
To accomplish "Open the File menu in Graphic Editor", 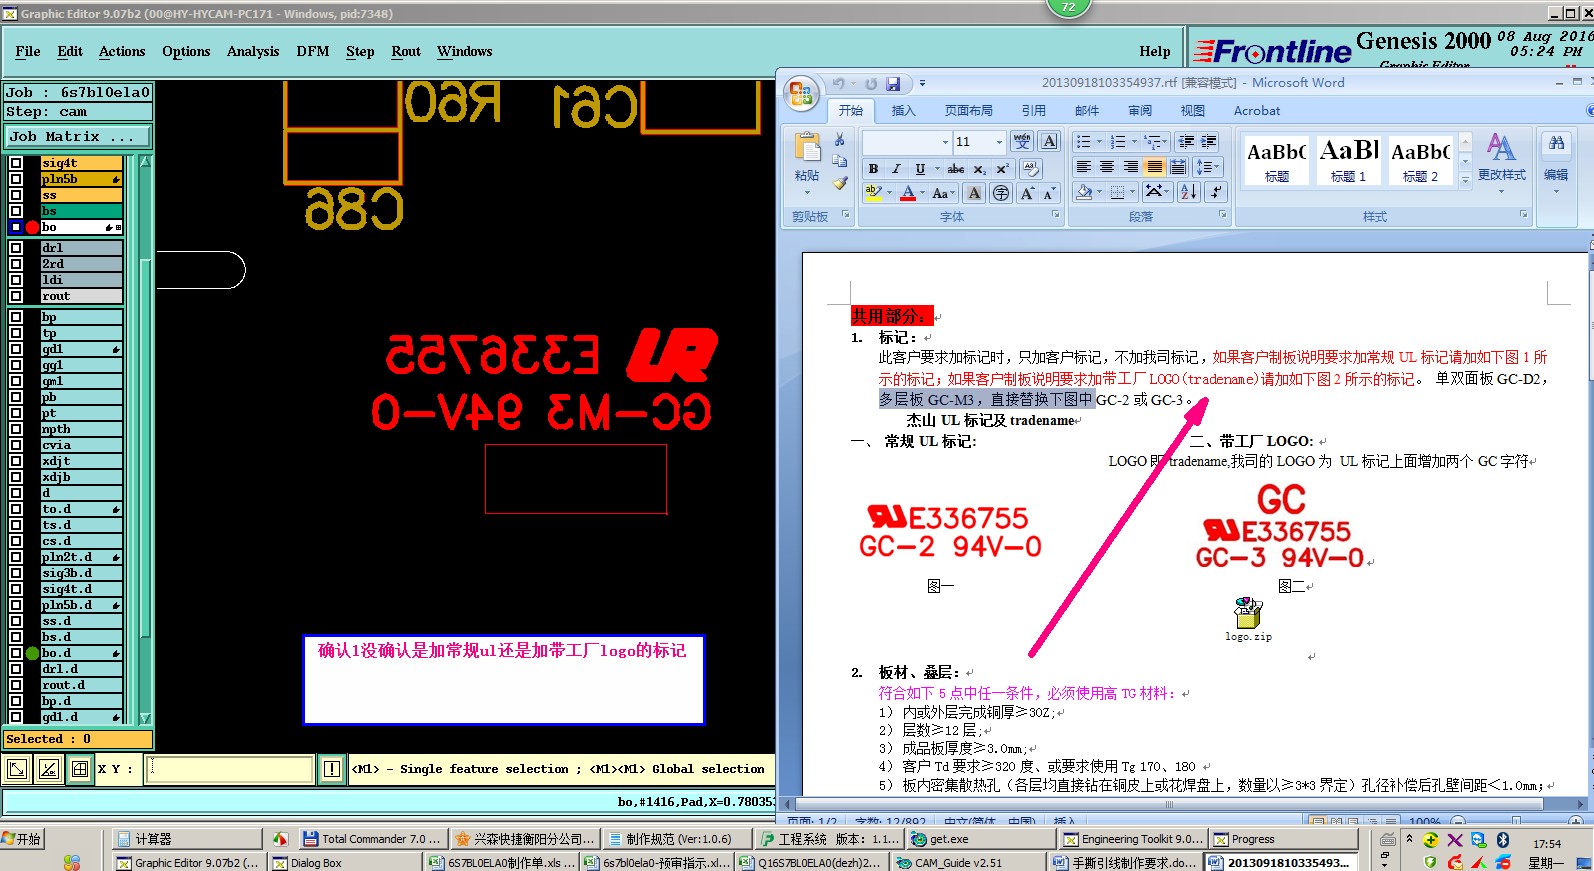I will 28,51.
